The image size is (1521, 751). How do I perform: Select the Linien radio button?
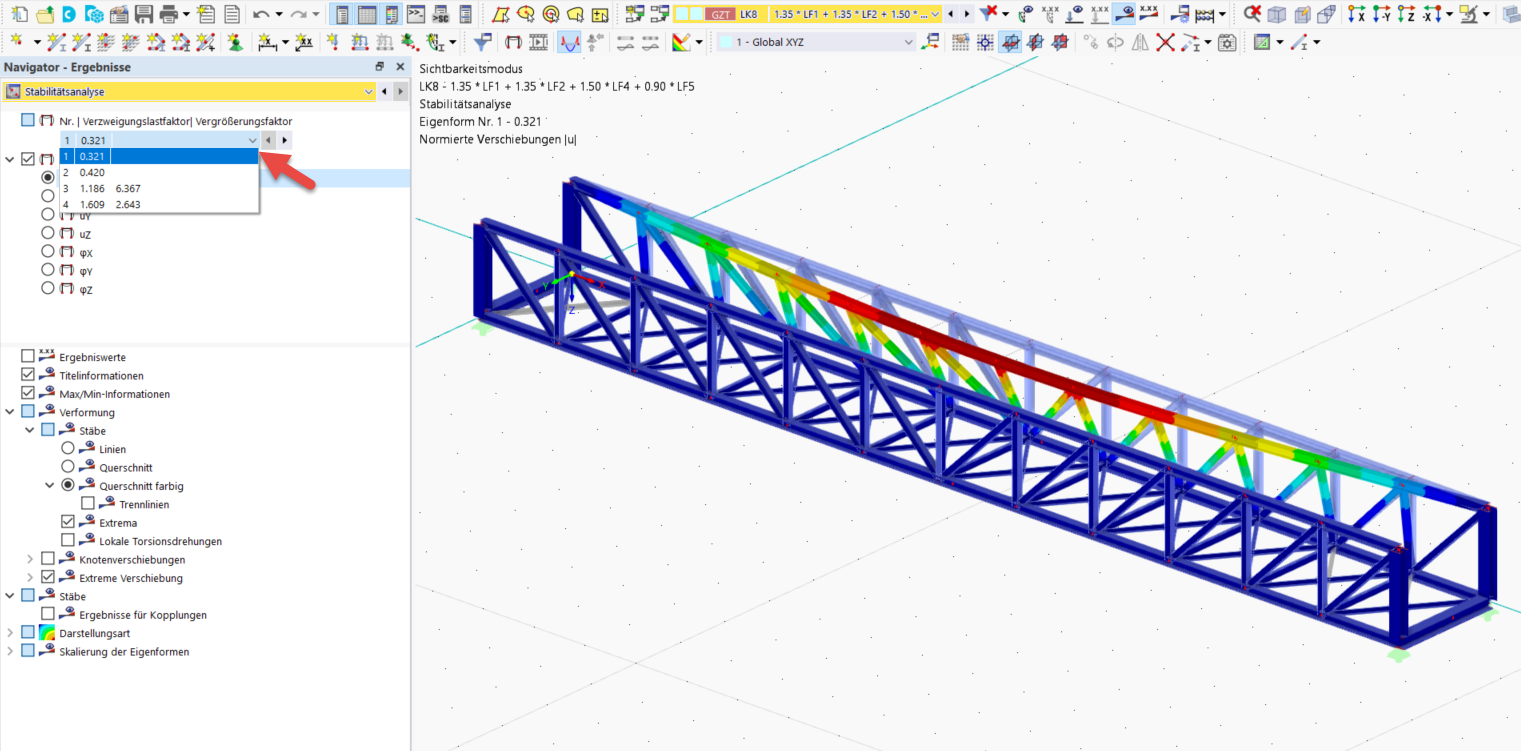pyautogui.click(x=68, y=449)
